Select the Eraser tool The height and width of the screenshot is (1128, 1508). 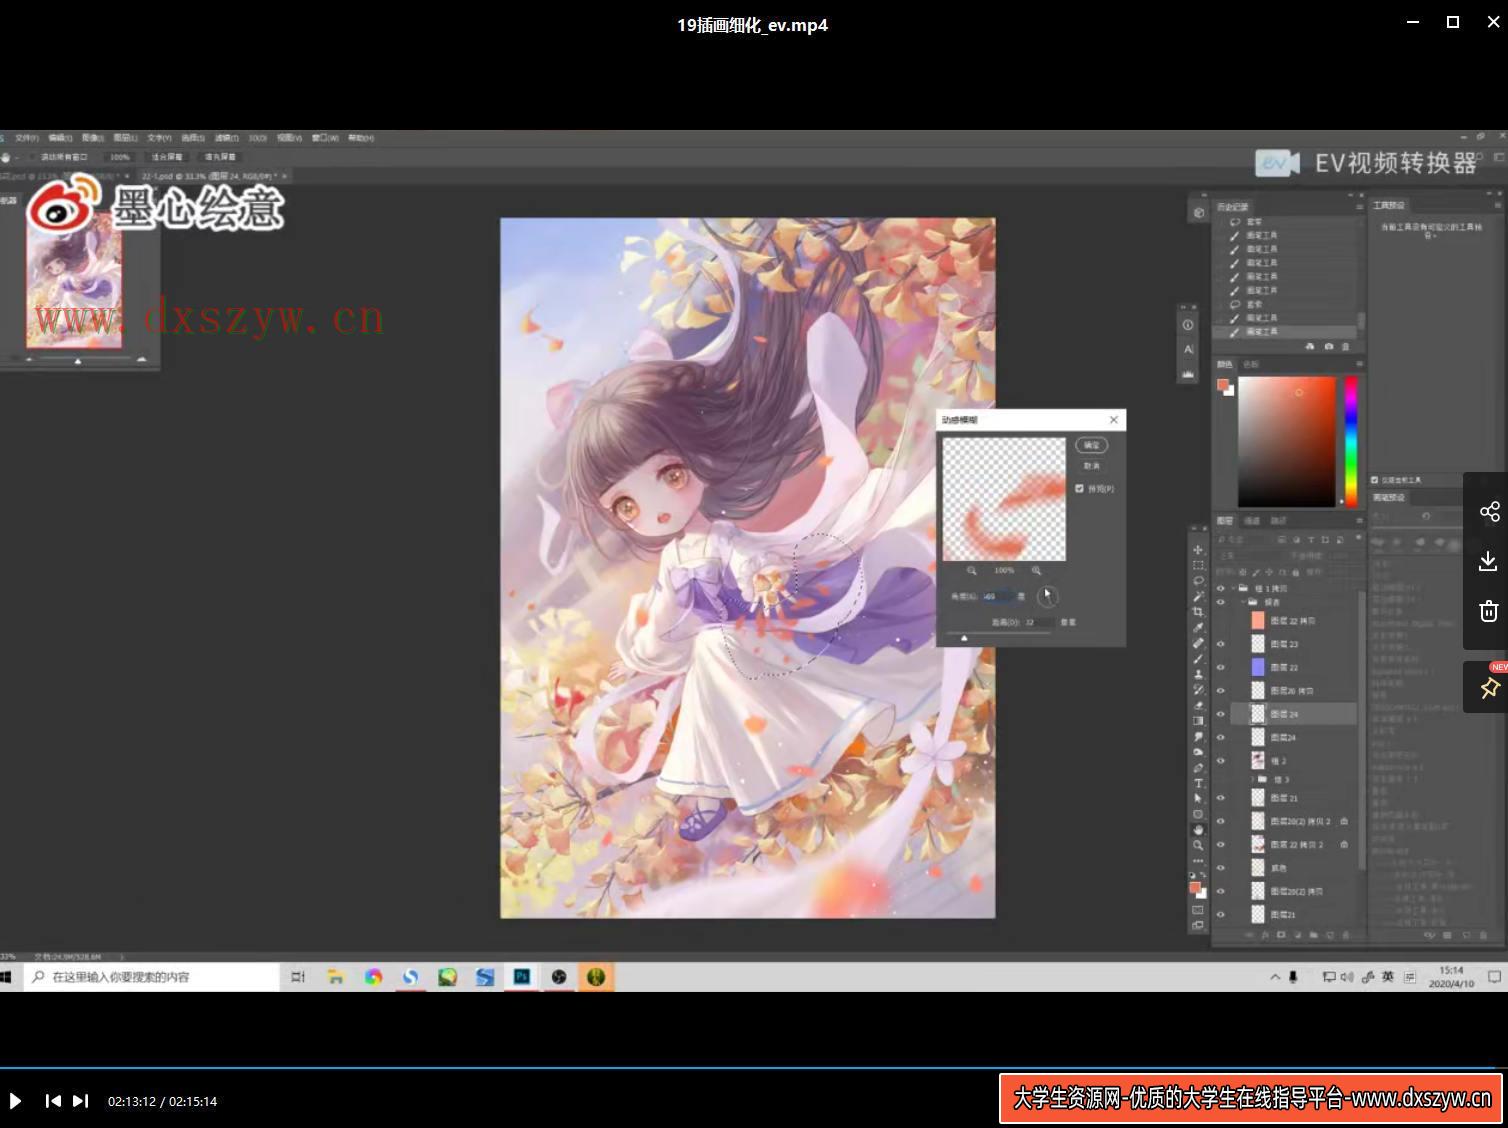coord(1198,705)
